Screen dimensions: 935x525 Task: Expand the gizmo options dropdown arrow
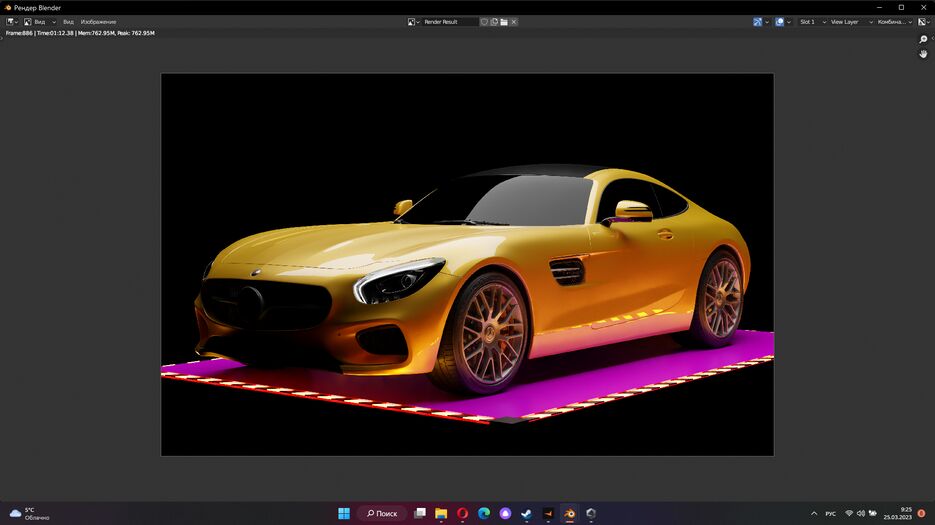767,21
